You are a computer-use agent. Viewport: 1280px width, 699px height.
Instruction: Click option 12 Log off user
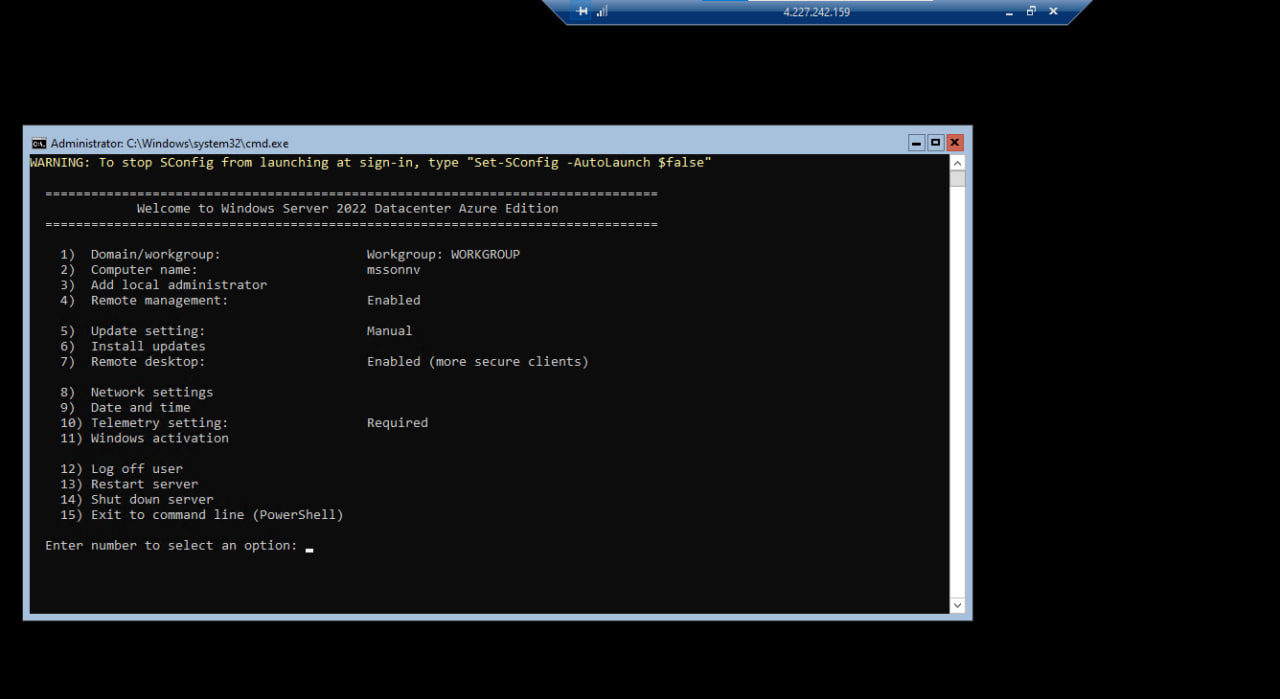click(121, 469)
